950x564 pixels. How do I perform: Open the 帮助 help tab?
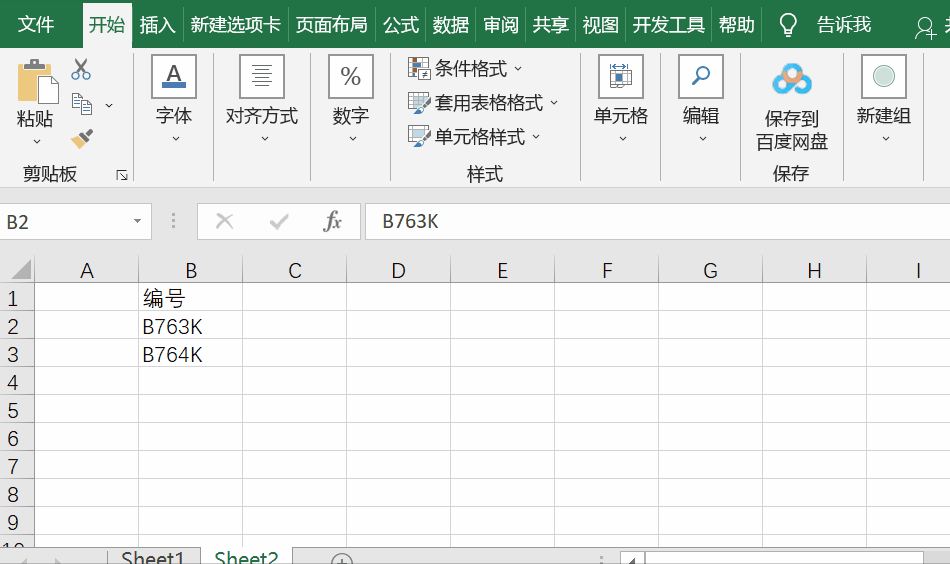pos(736,25)
